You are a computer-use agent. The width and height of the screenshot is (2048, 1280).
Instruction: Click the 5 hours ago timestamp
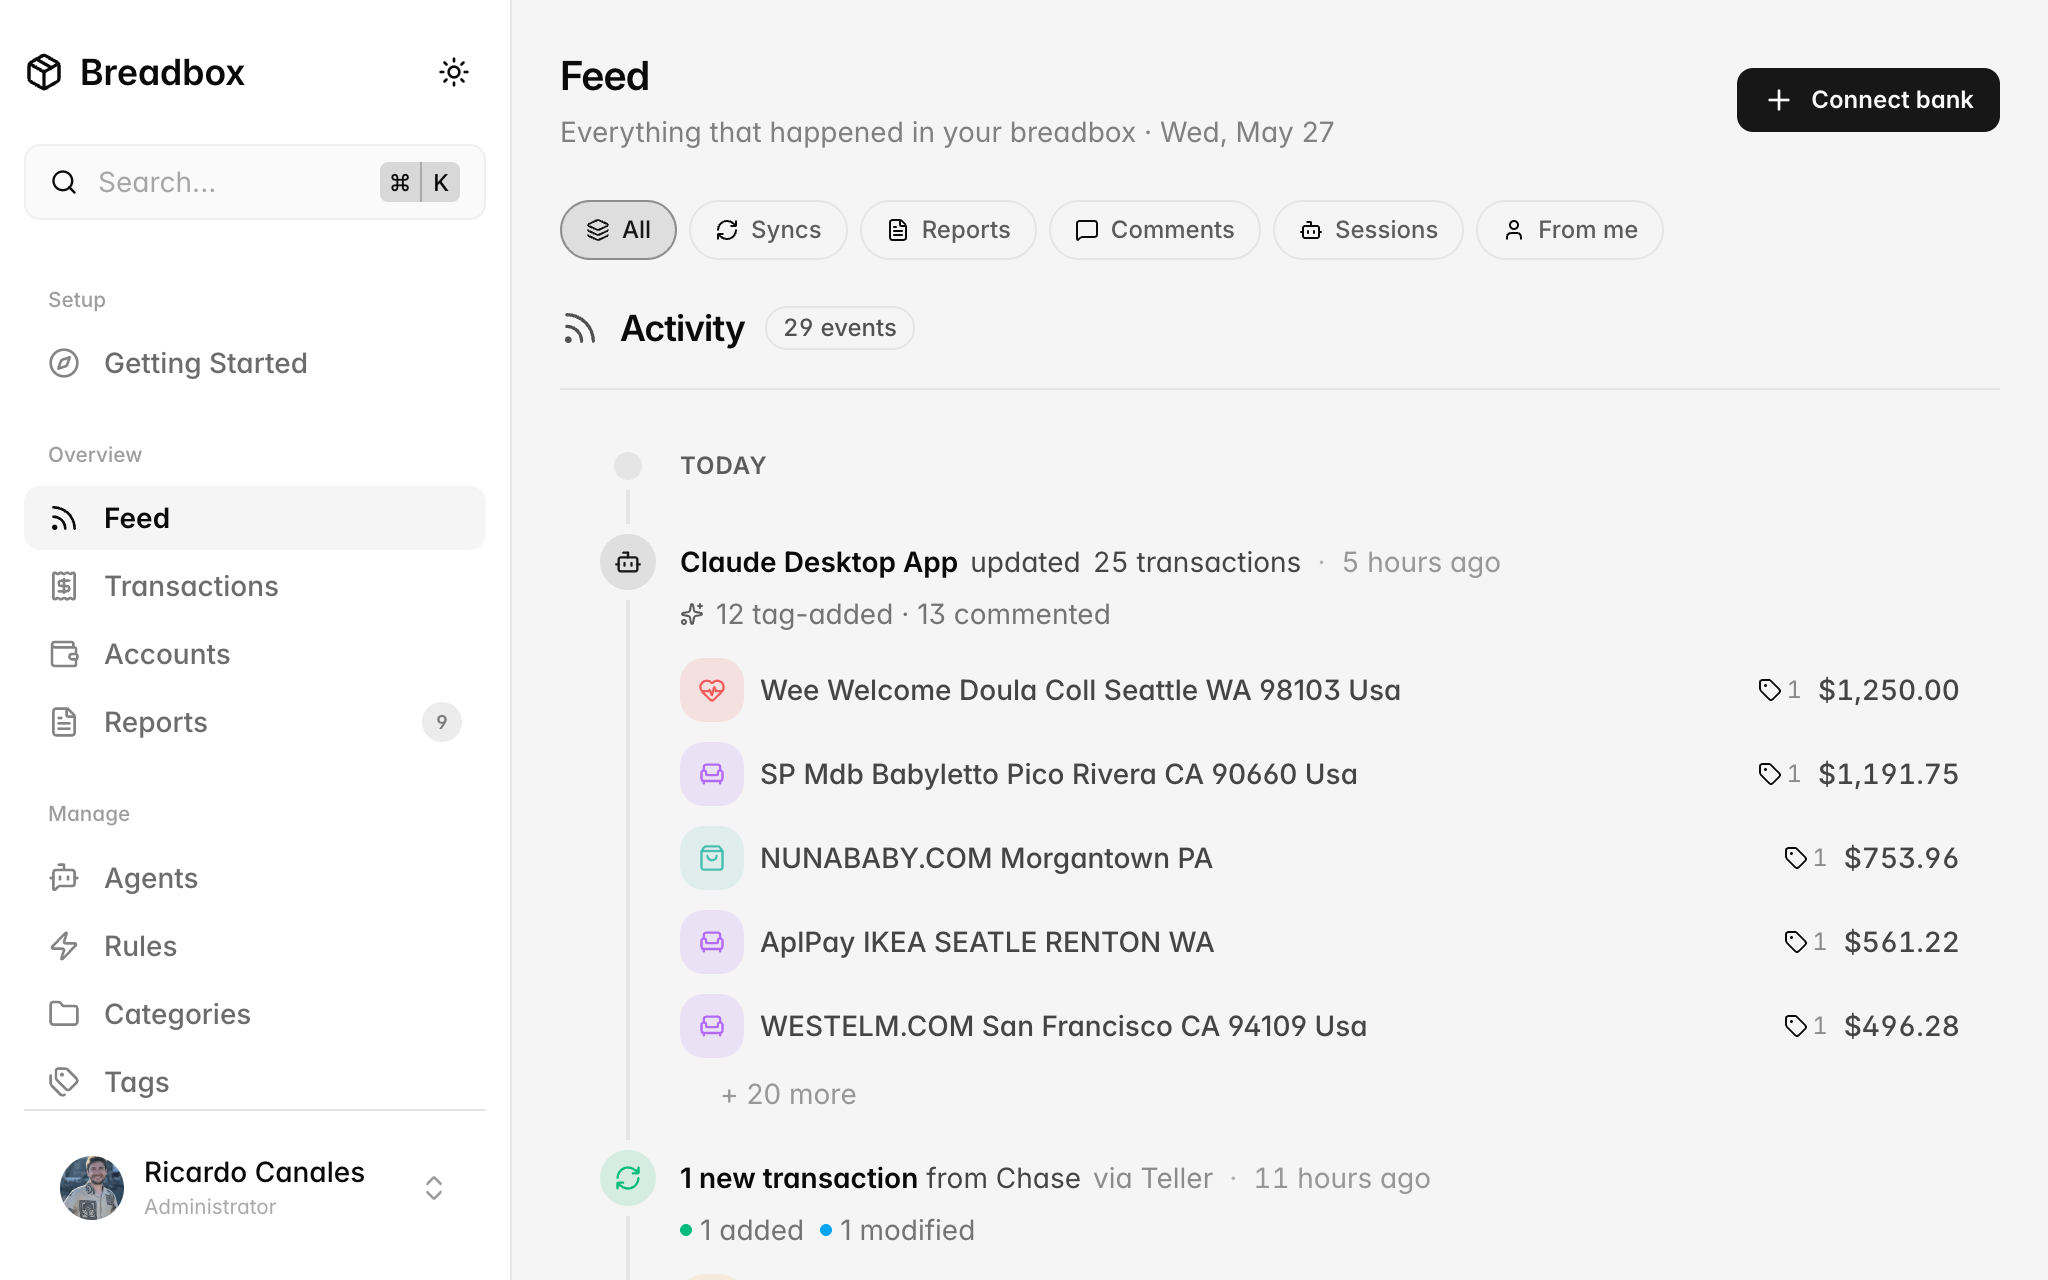tap(1421, 562)
